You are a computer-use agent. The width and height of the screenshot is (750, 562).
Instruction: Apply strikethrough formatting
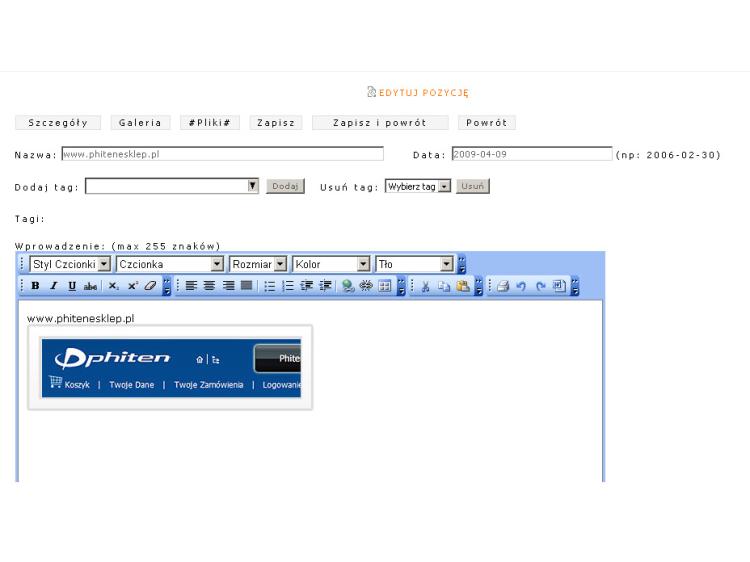90,286
